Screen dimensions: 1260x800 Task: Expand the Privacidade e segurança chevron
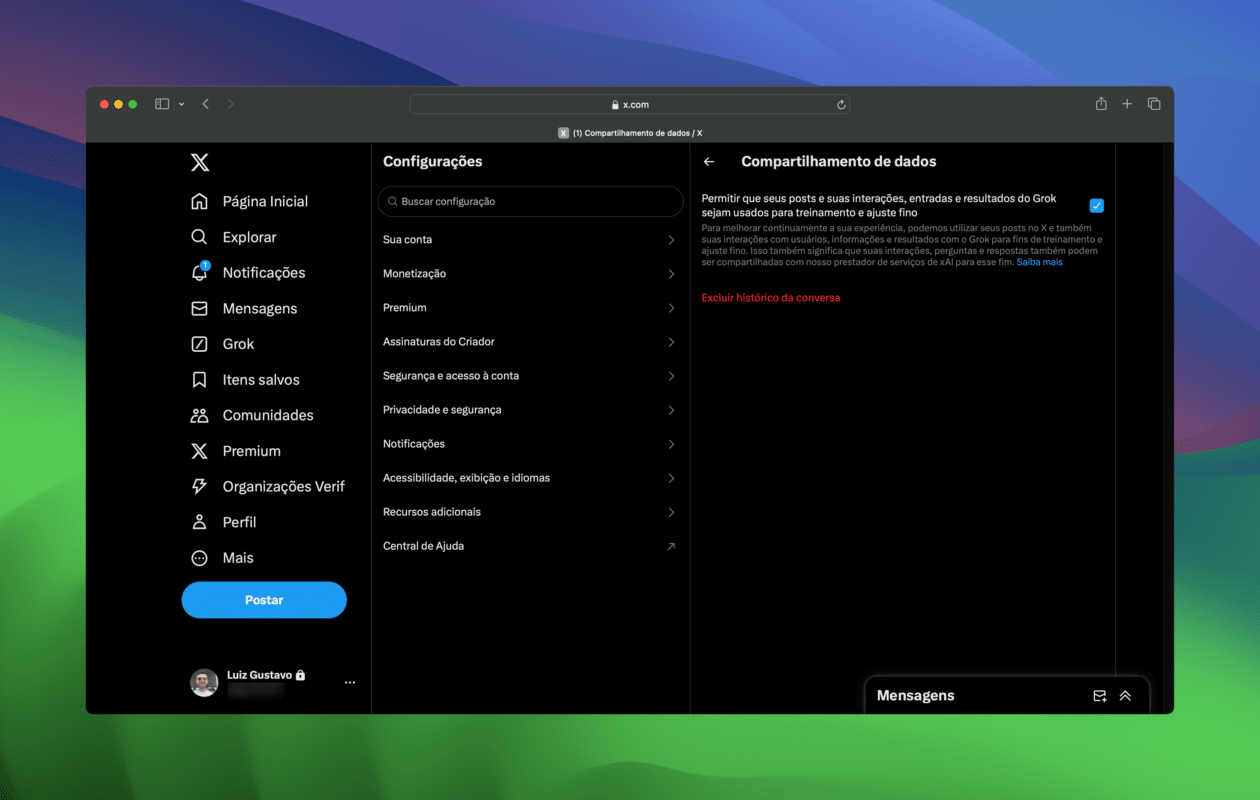[x=671, y=410]
